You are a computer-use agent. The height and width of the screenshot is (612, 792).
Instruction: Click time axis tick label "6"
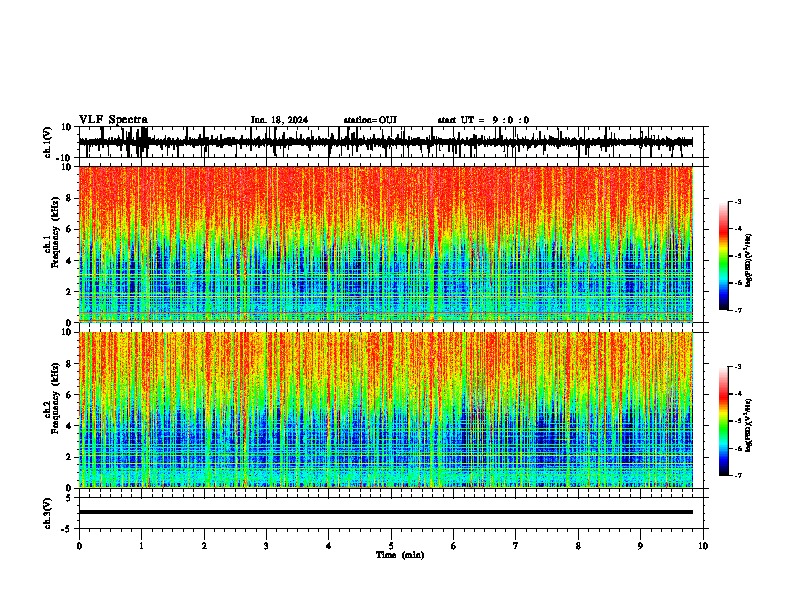(453, 546)
